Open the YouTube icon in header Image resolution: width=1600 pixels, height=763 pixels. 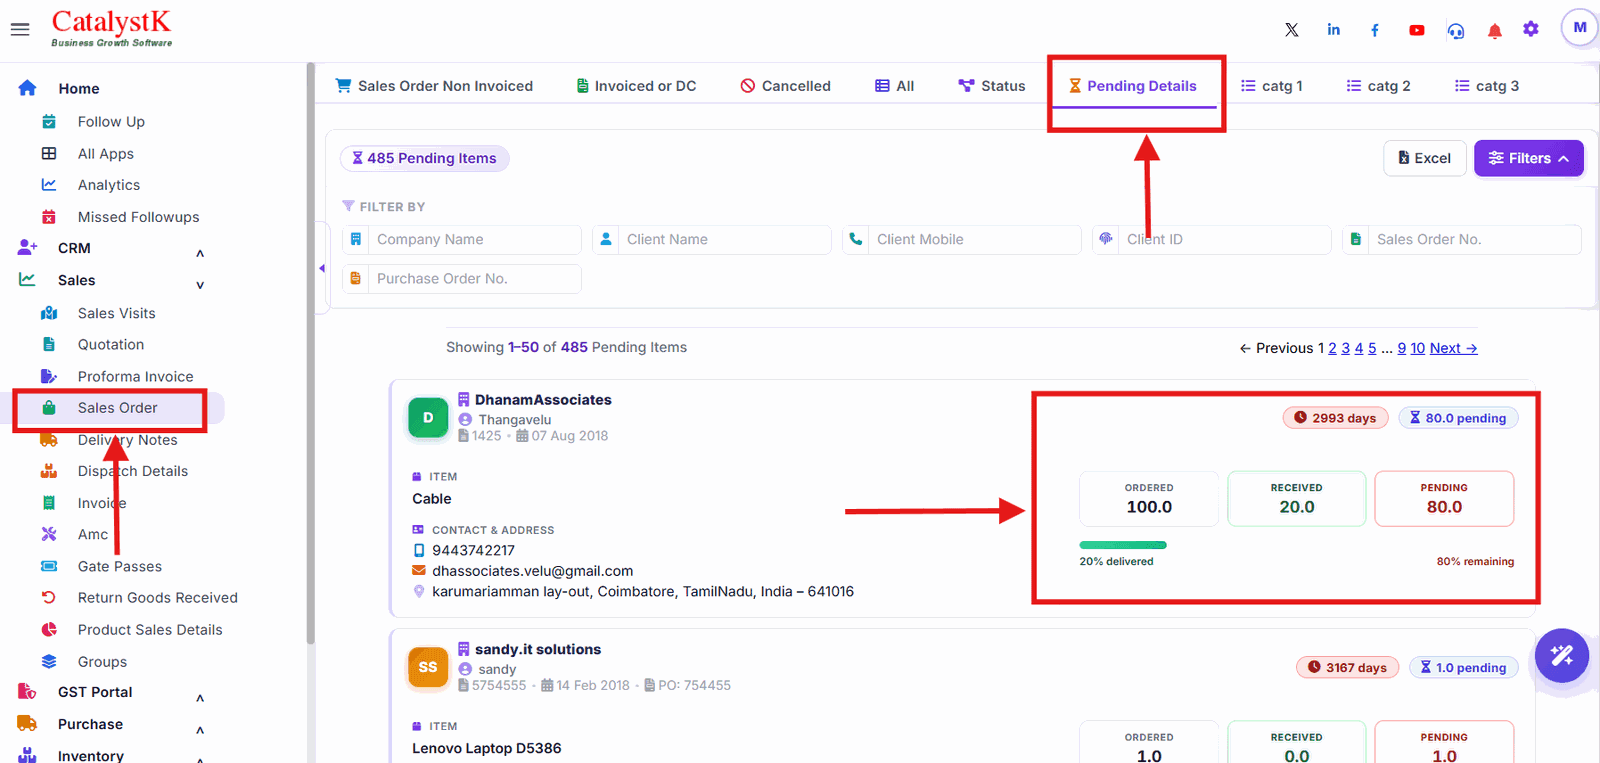coord(1417,30)
